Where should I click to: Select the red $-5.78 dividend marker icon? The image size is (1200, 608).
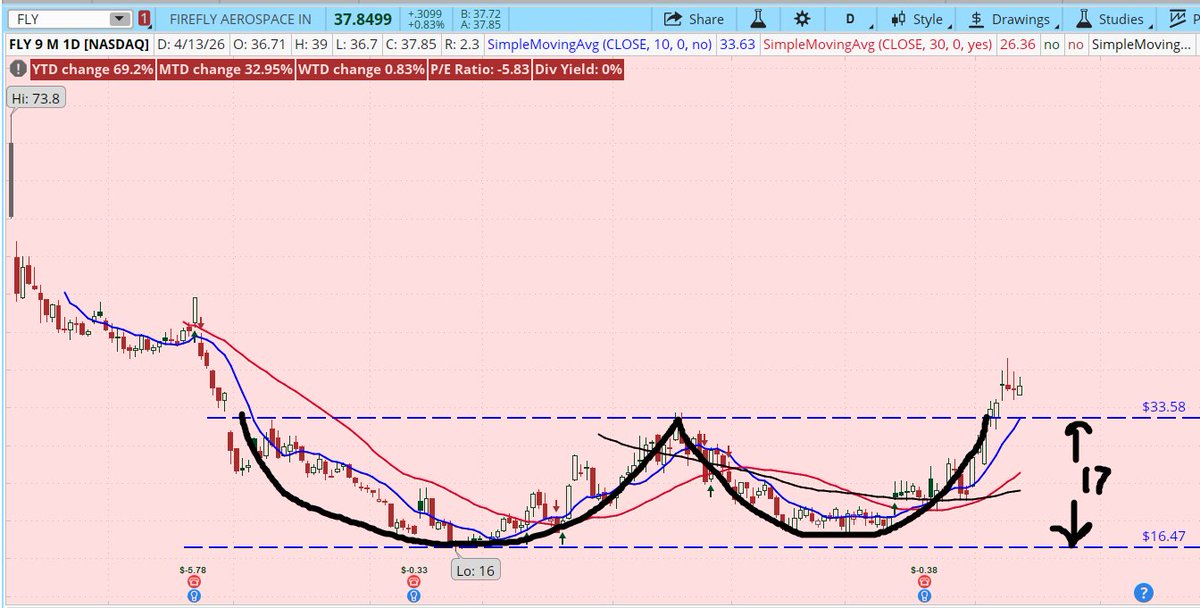click(x=194, y=582)
